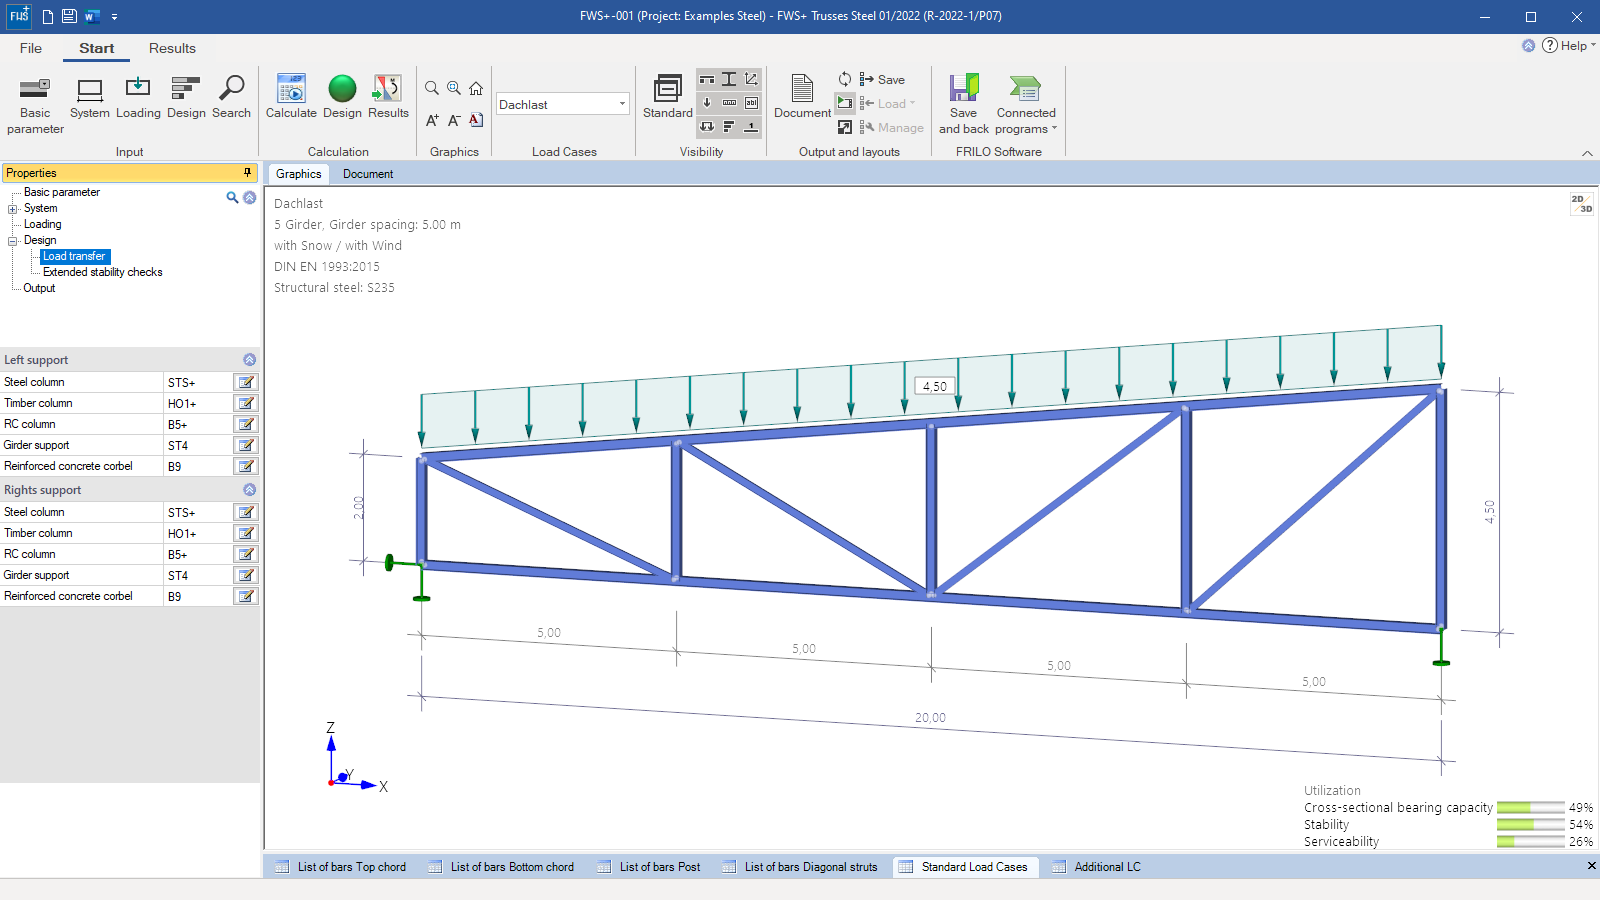Click Stability utilization bar
1600x900 pixels.
[1530, 825]
